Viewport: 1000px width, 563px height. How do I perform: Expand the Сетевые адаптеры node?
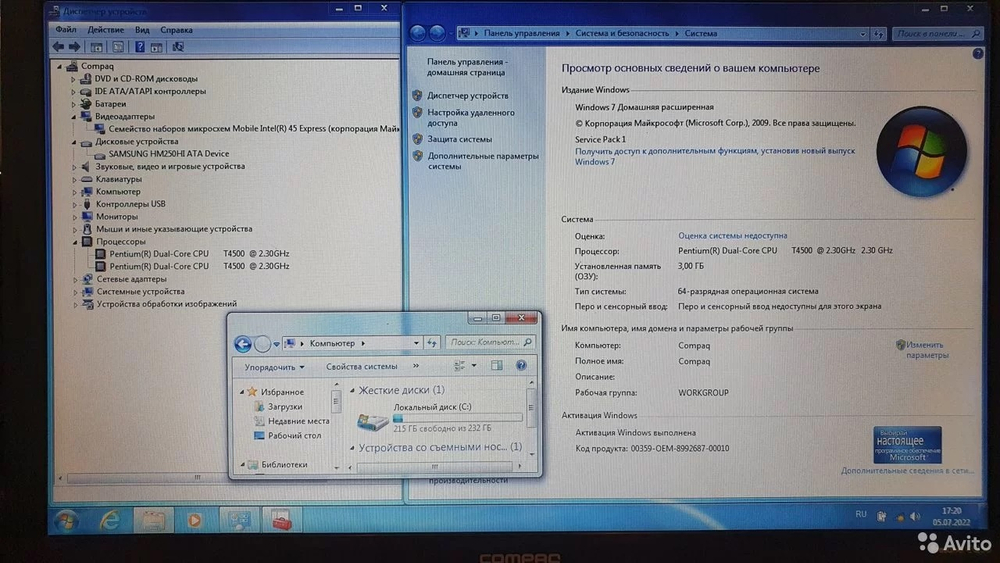(x=75, y=279)
